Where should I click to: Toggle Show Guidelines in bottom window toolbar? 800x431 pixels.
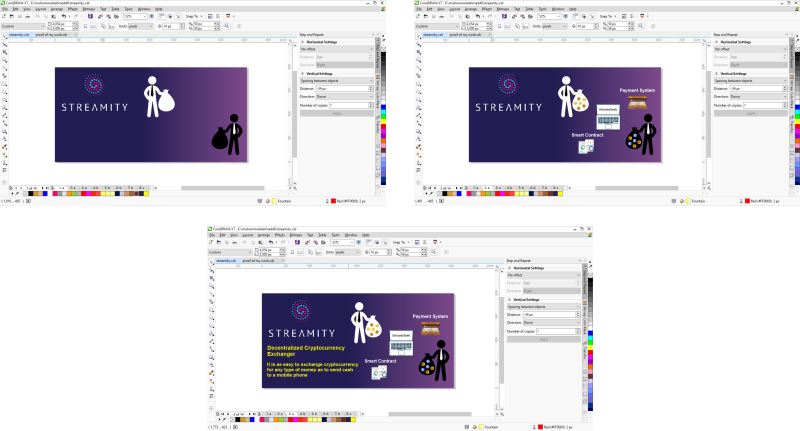[385, 242]
